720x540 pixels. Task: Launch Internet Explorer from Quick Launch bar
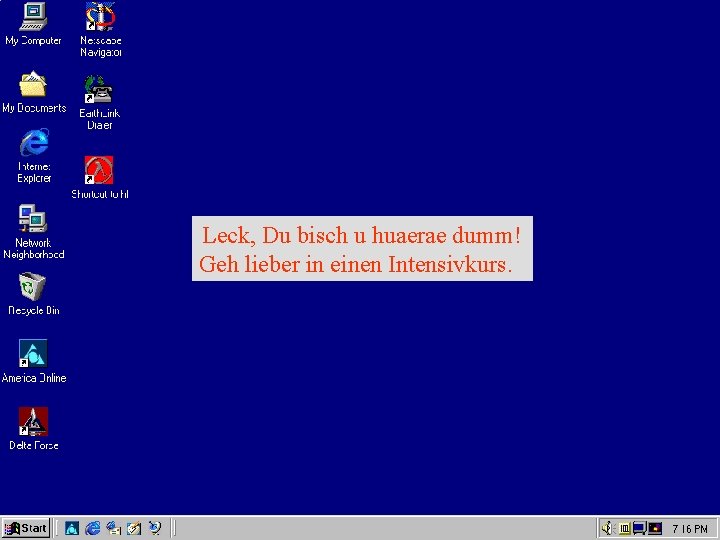point(93,528)
